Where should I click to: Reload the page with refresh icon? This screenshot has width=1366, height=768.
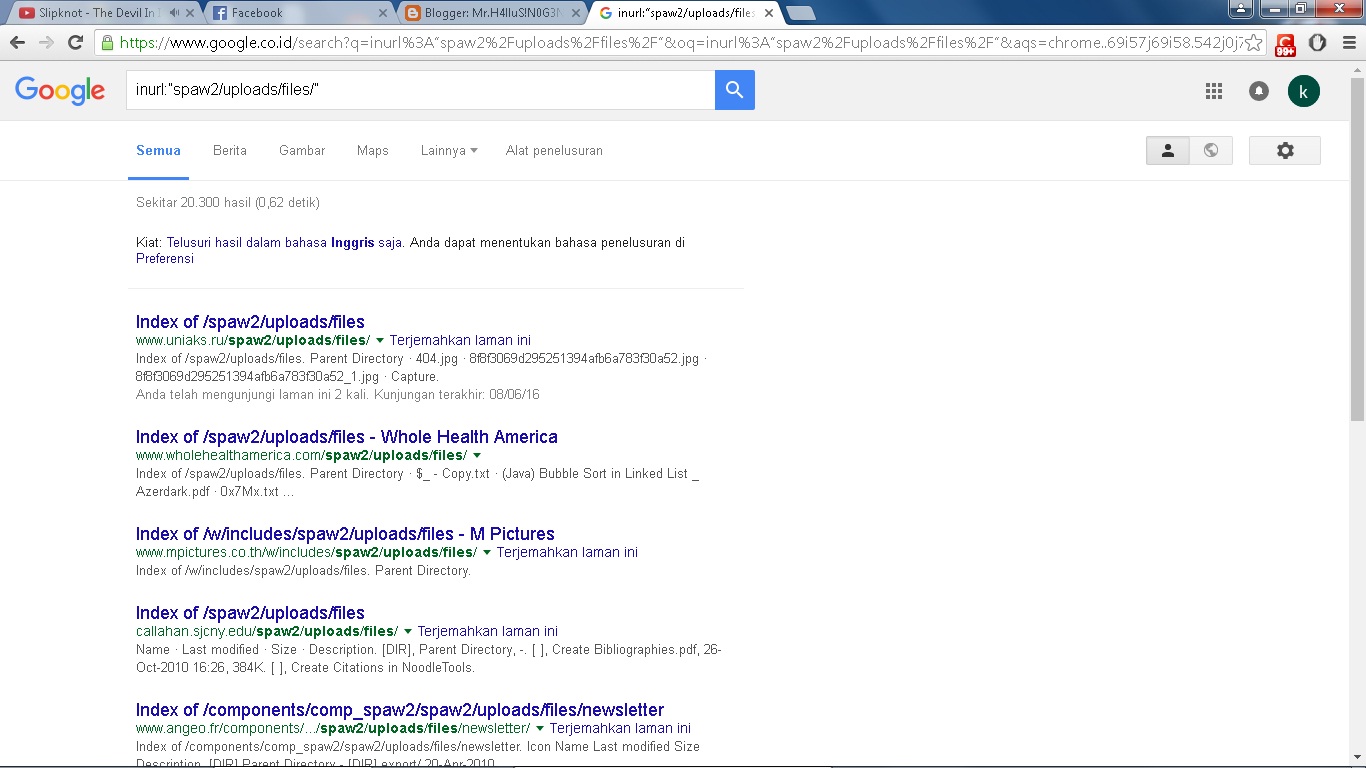pyautogui.click(x=75, y=42)
